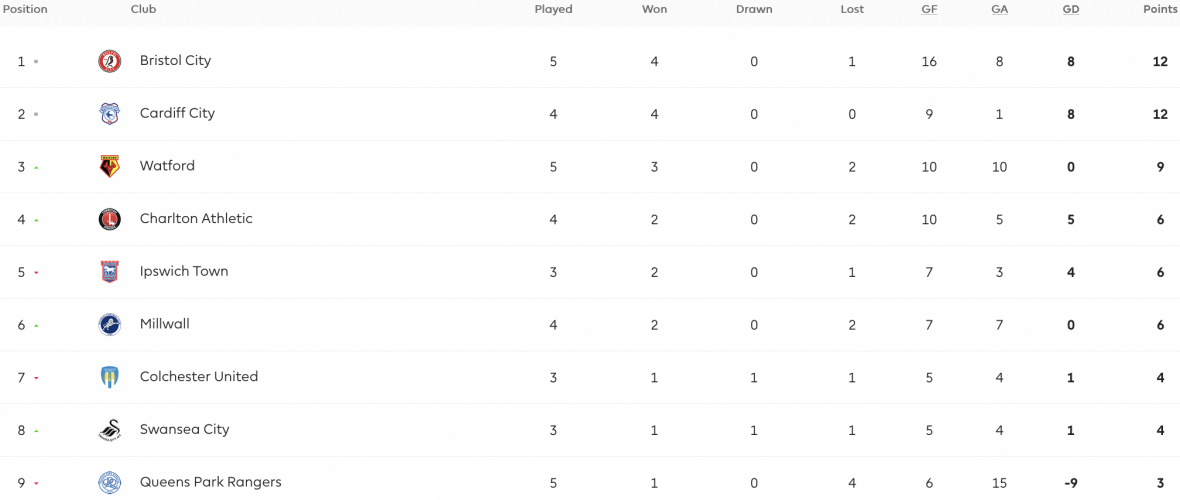The image size is (1180, 500).
Task: Click the Queens Park Rangers badge
Action: point(110,483)
